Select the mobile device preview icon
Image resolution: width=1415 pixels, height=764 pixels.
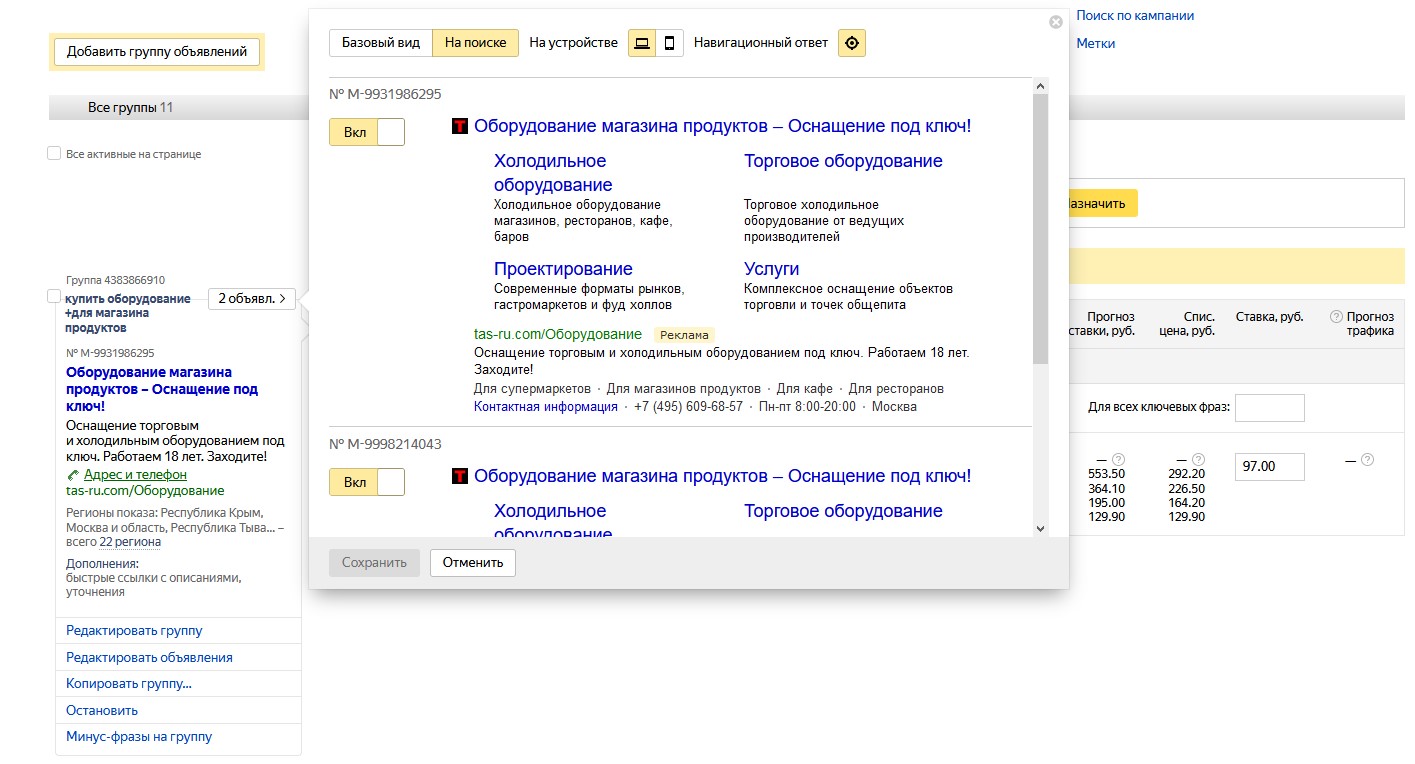pyautogui.click(x=670, y=43)
